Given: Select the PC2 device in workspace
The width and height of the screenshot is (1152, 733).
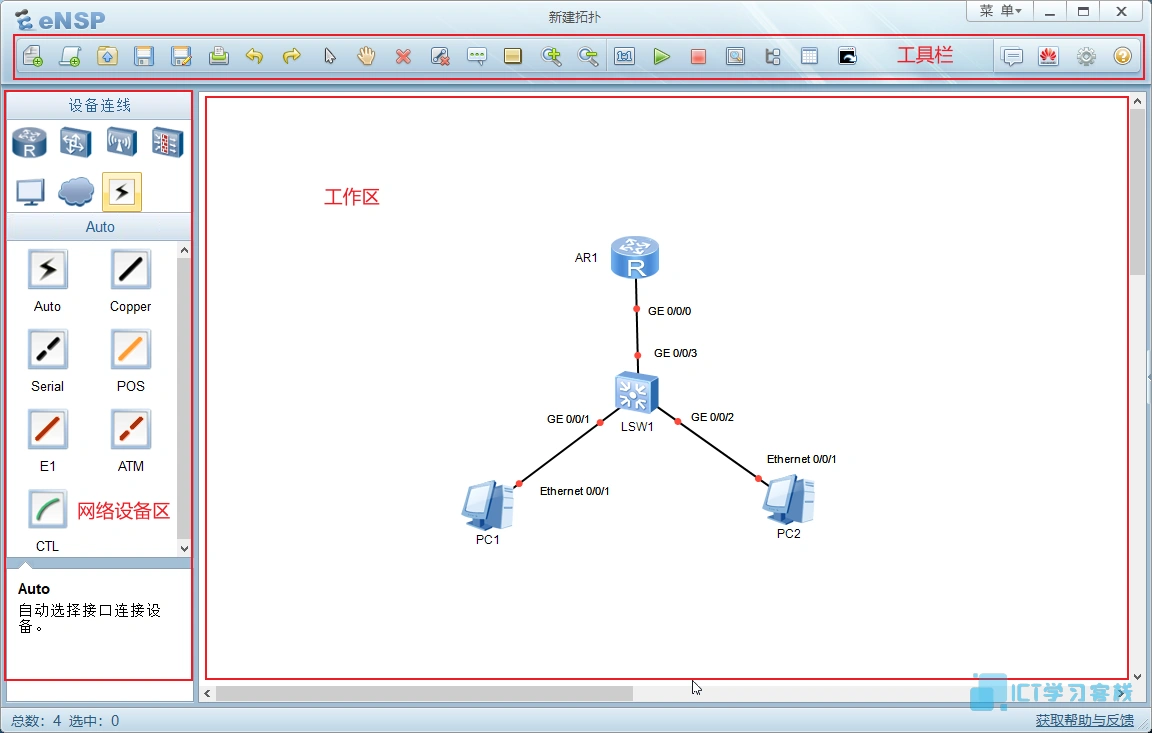Looking at the screenshot, I should [x=788, y=499].
